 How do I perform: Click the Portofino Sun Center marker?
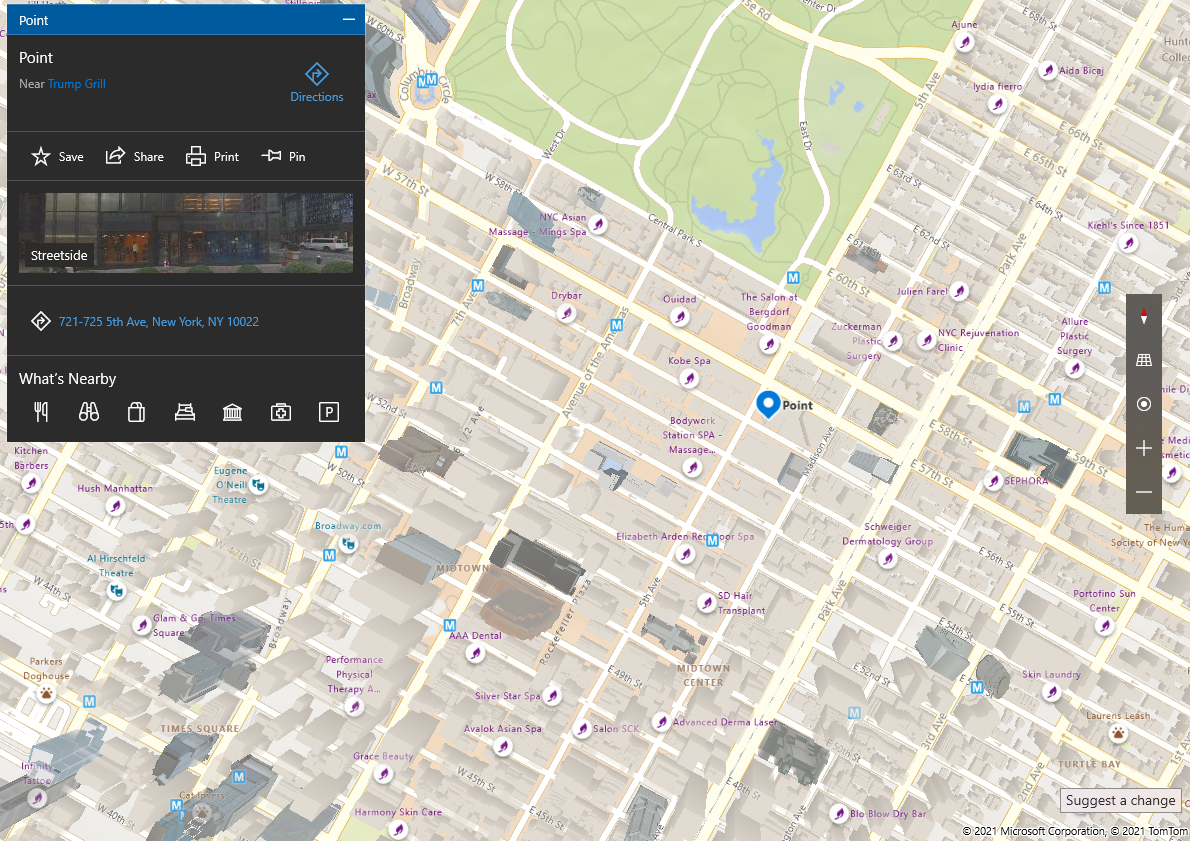pyautogui.click(x=1105, y=626)
